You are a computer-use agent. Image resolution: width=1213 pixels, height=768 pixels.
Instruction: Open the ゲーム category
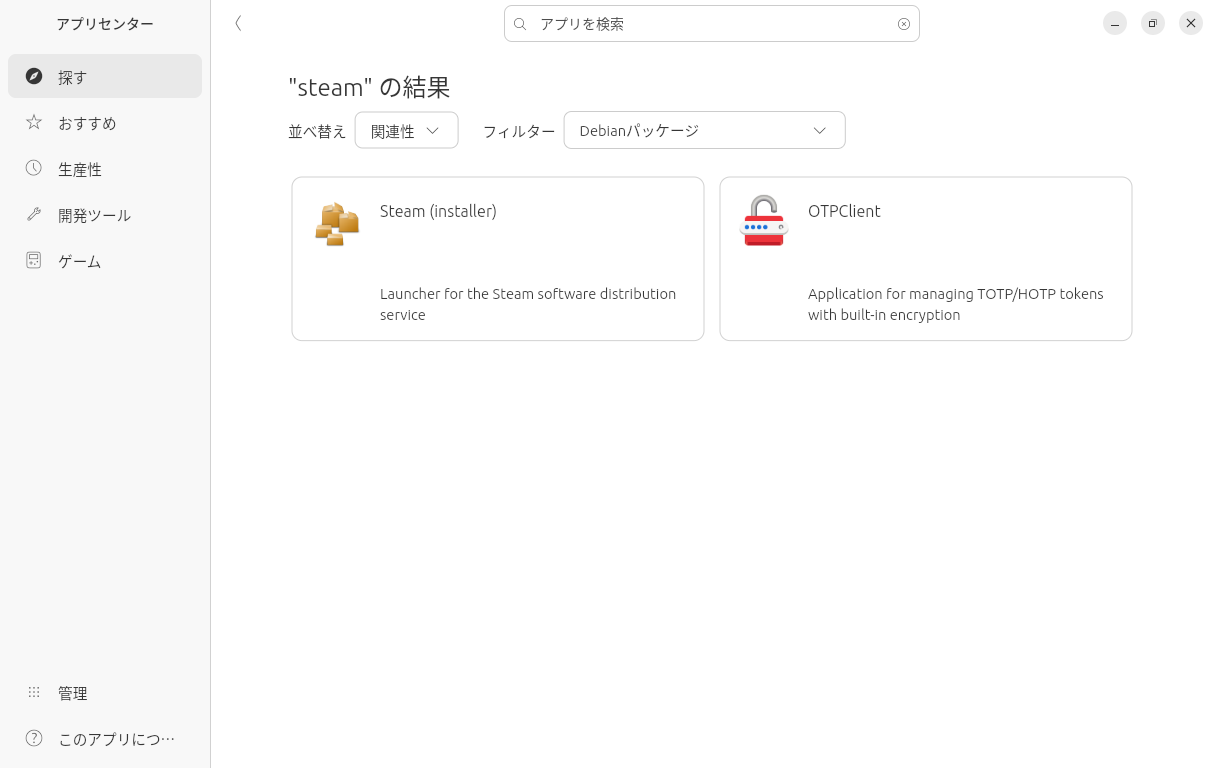pyautogui.click(x=105, y=260)
